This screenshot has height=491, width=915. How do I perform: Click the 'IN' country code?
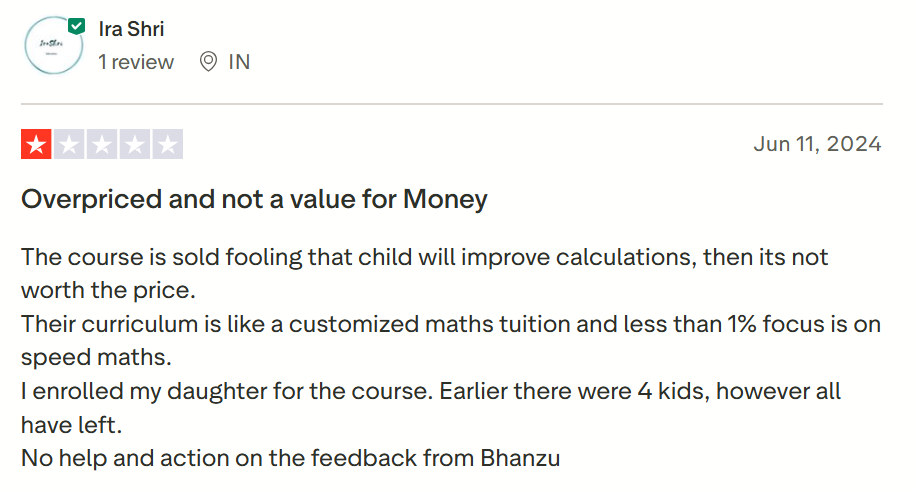(239, 62)
